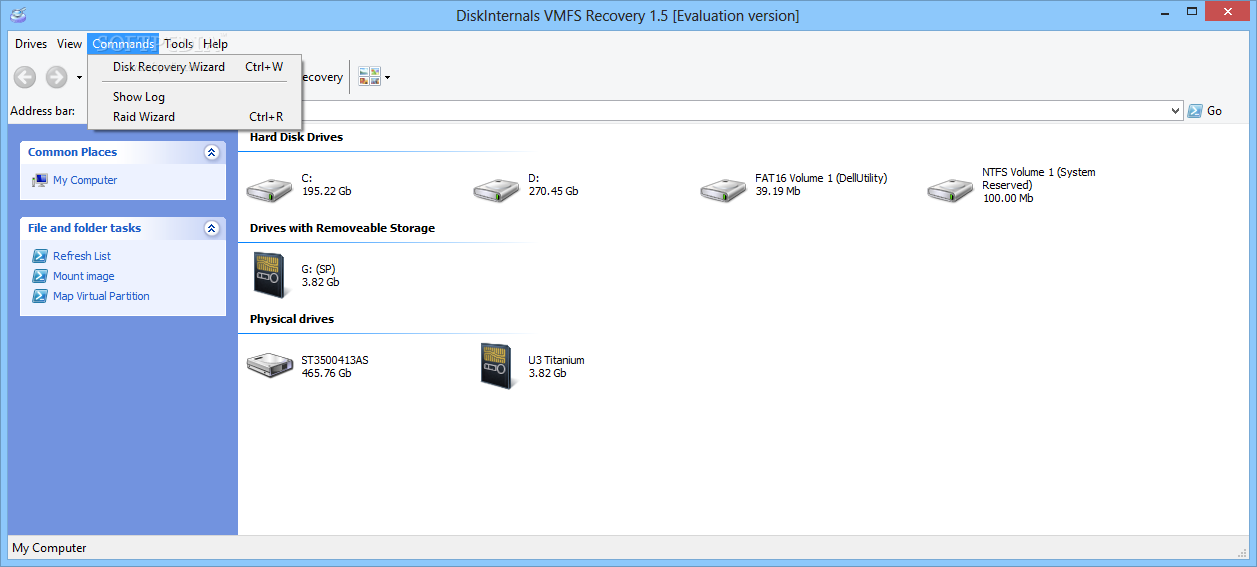
Task: Click the My Computer icon in sidebar
Action: click(x=40, y=180)
